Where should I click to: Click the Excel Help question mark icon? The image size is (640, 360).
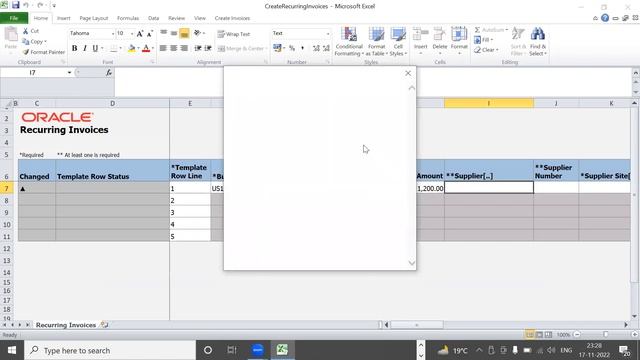point(605,18)
